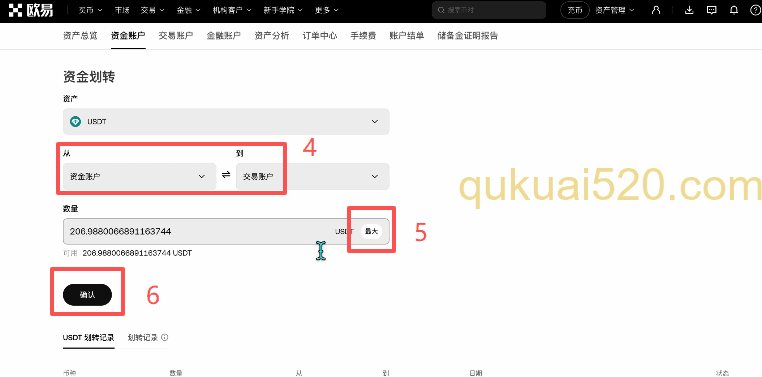Select the USDT 划转记录 tab

coord(88,337)
